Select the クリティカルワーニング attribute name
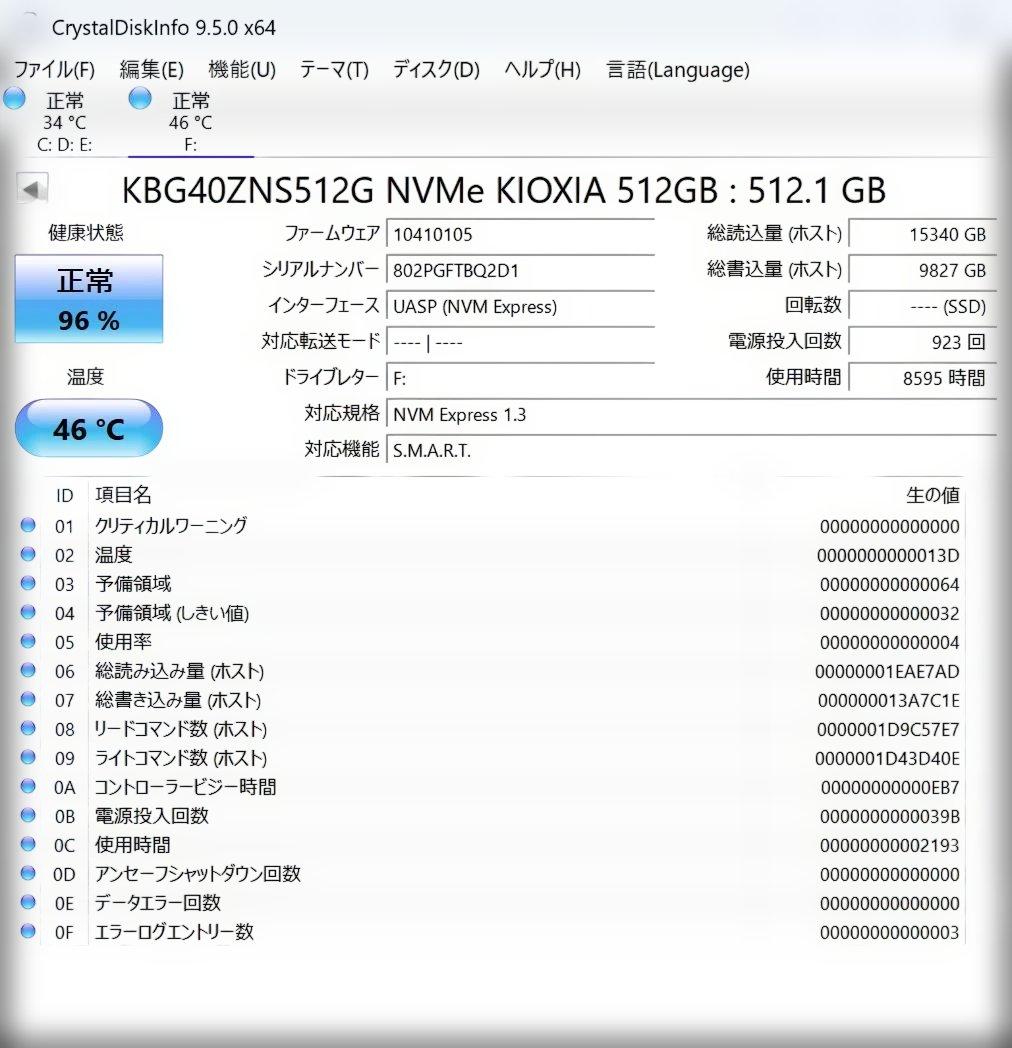 coord(171,526)
